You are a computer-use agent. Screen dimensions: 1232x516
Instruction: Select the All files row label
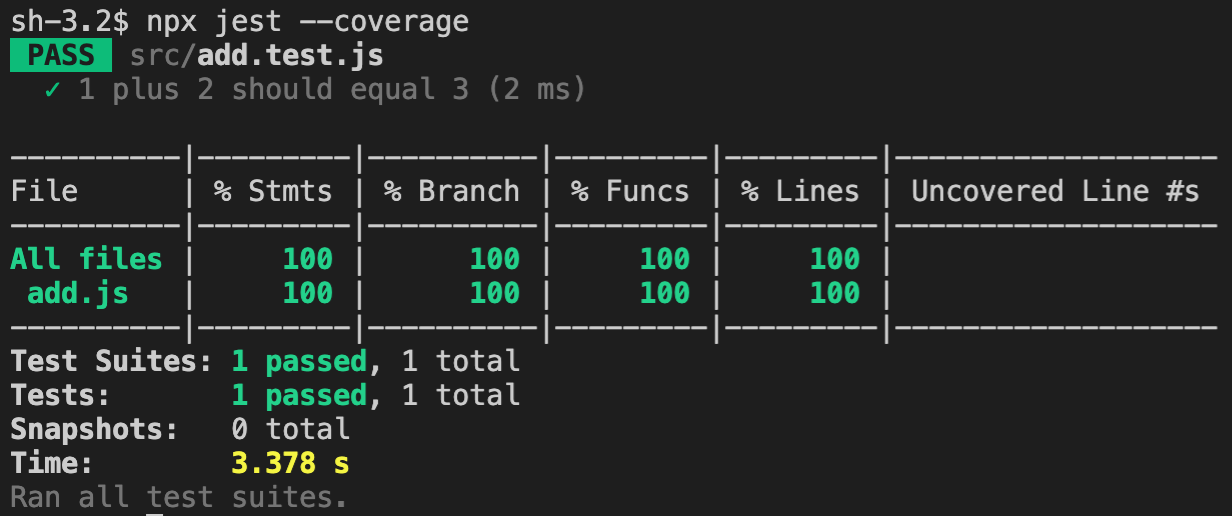[x=86, y=259]
